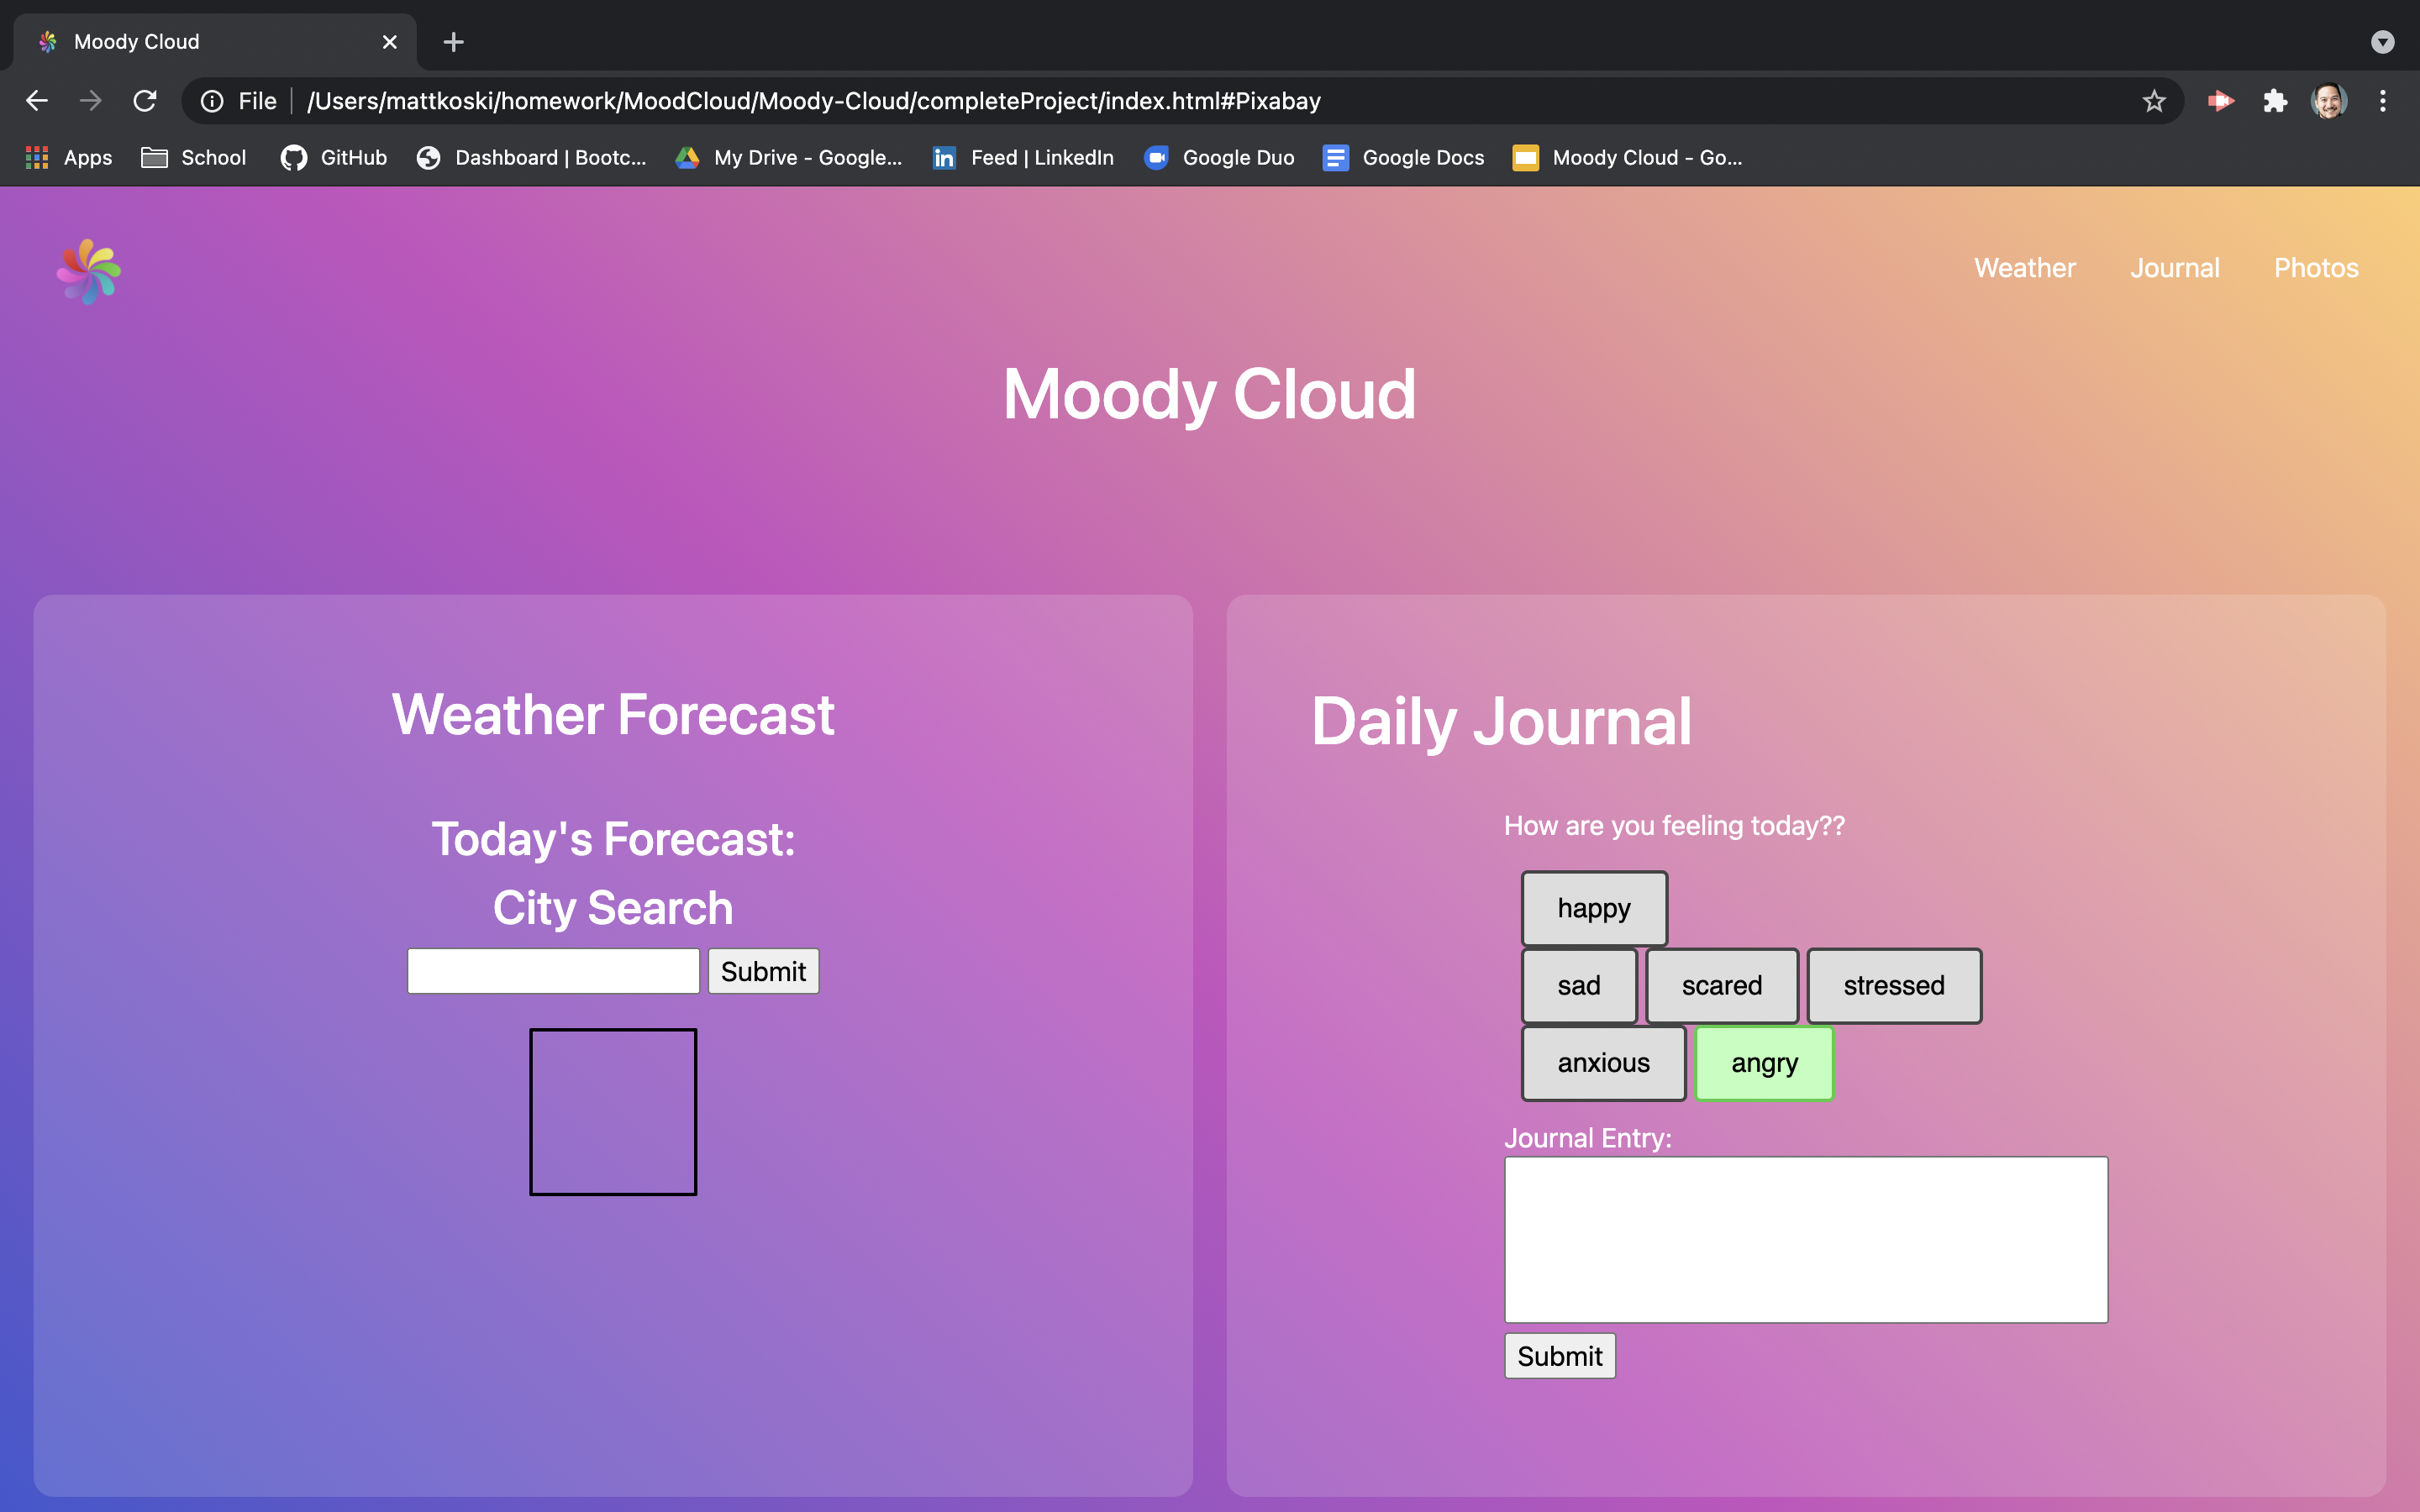This screenshot has height=1512, width=2420.
Task: Click the empty weather icon box
Action: click(x=613, y=1112)
